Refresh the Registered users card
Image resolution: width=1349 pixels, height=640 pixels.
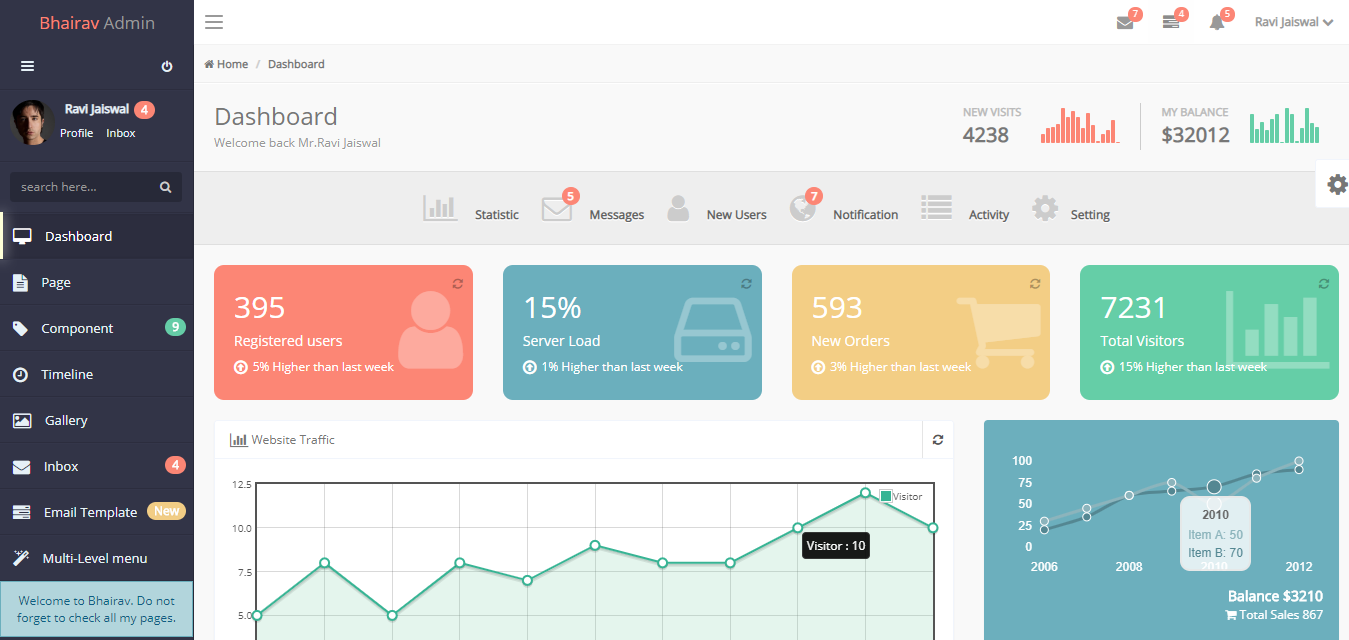point(458,283)
